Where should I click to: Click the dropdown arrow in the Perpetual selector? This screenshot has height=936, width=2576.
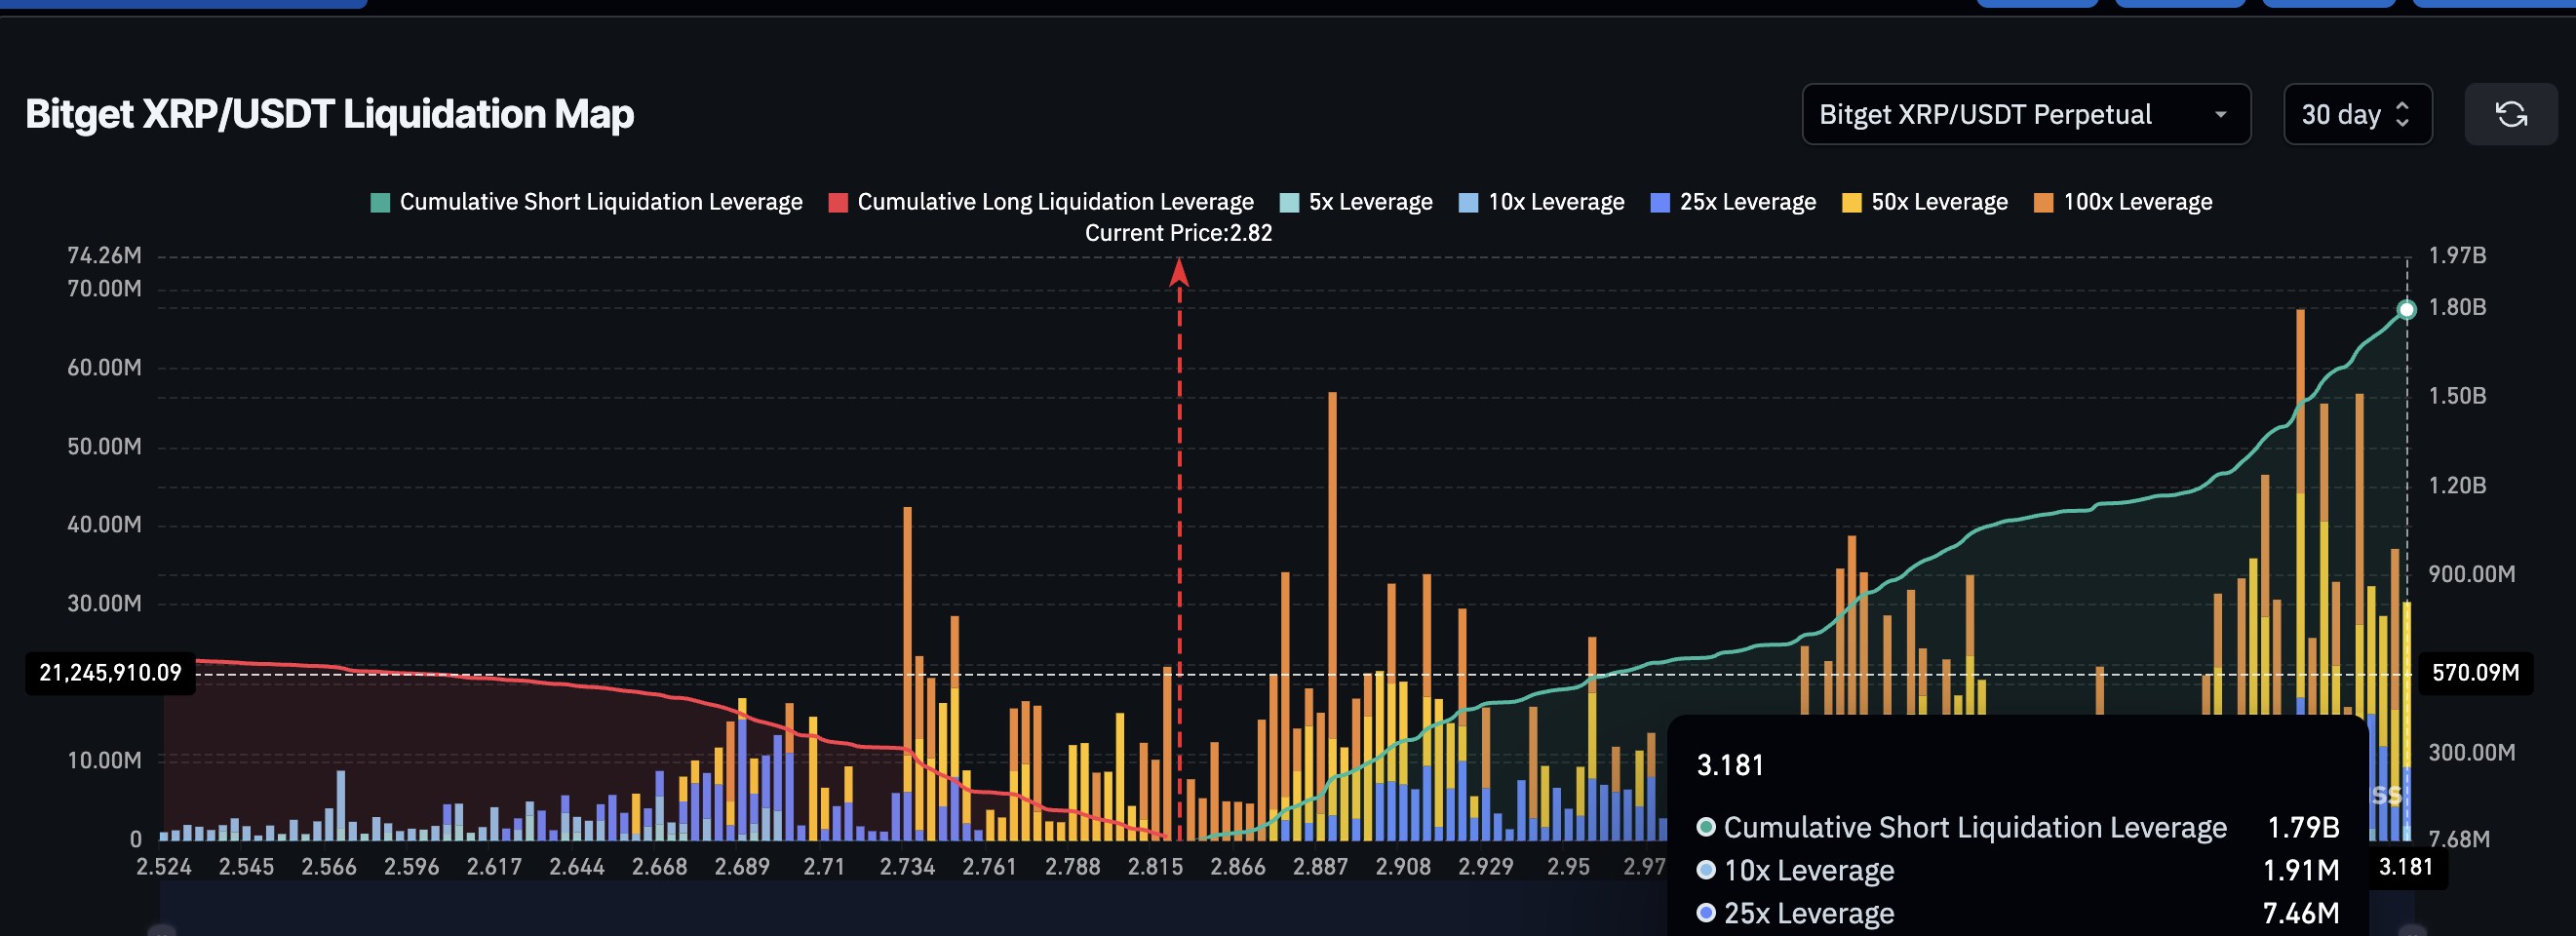pos(2221,114)
